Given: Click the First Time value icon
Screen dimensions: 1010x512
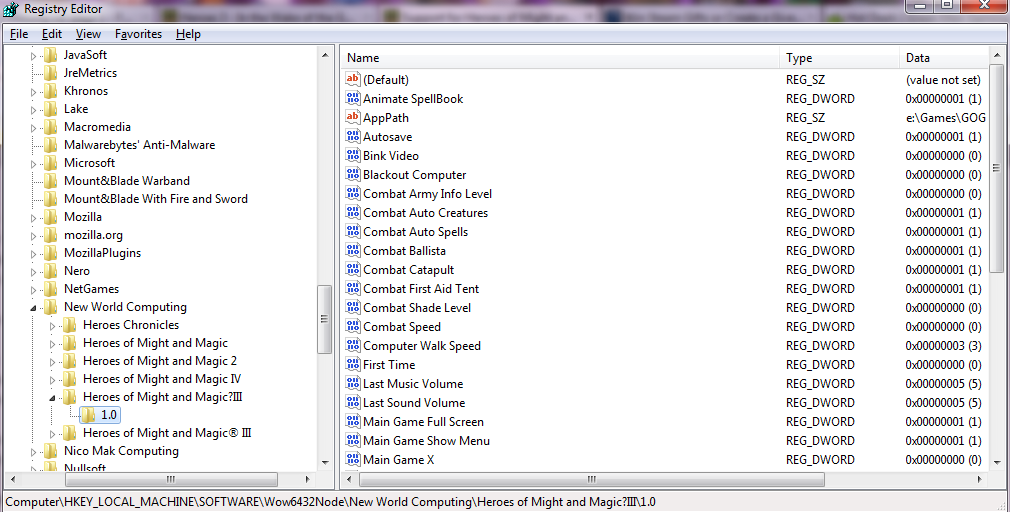Looking at the screenshot, I should pyautogui.click(x=352, y=365).
